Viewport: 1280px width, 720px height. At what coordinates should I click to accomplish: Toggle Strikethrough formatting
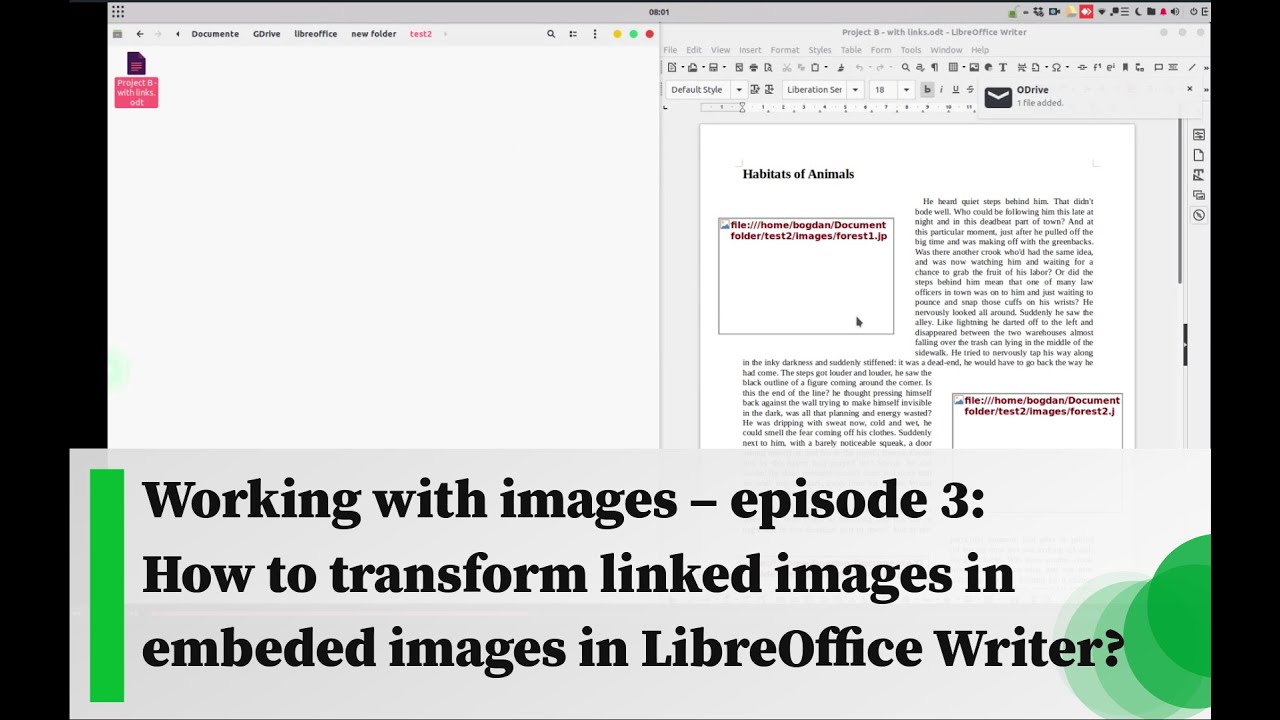click(970, 89)
